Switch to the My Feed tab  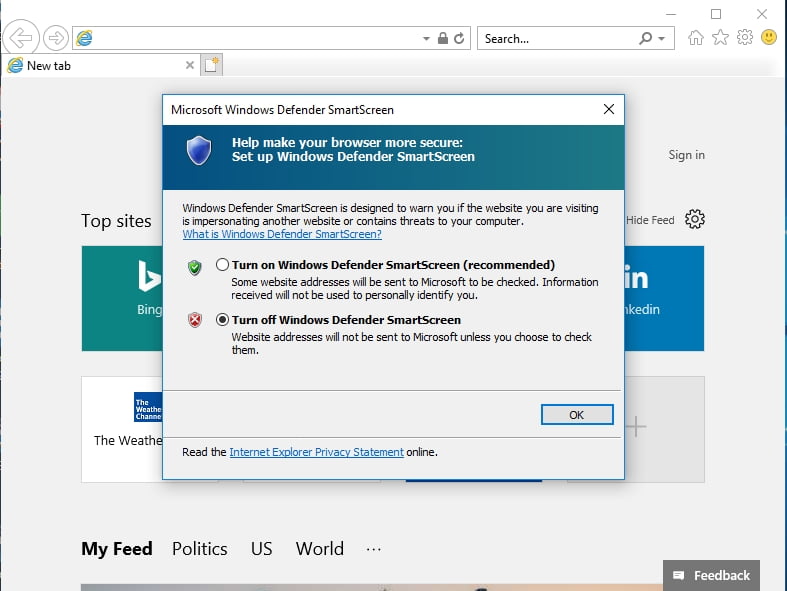(x=117, y=549)
